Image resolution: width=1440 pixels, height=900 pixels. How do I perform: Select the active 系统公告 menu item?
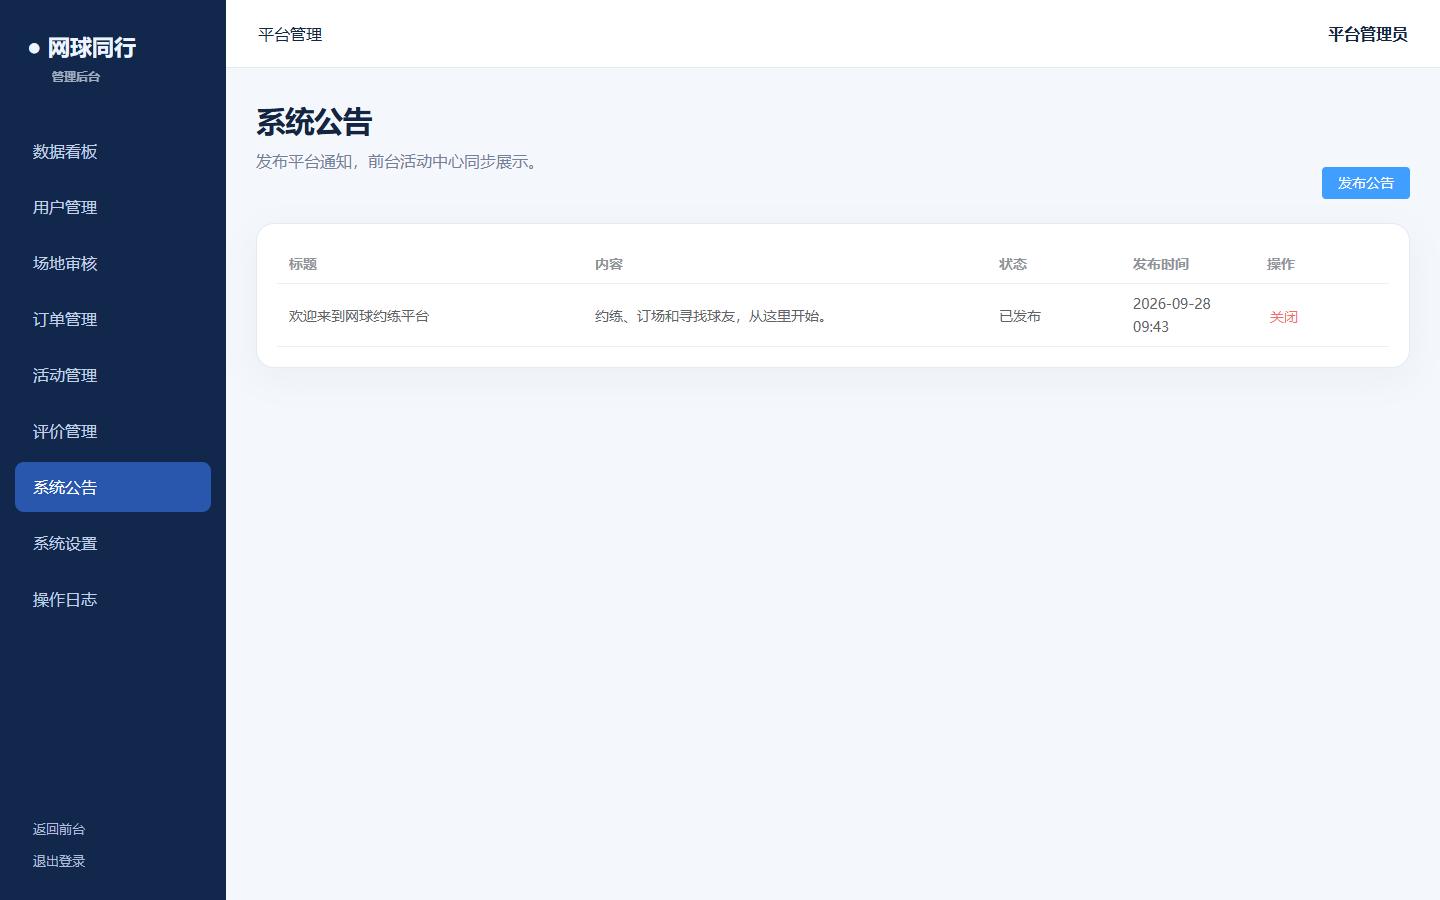pyautogui.click(x=113, y=487)
